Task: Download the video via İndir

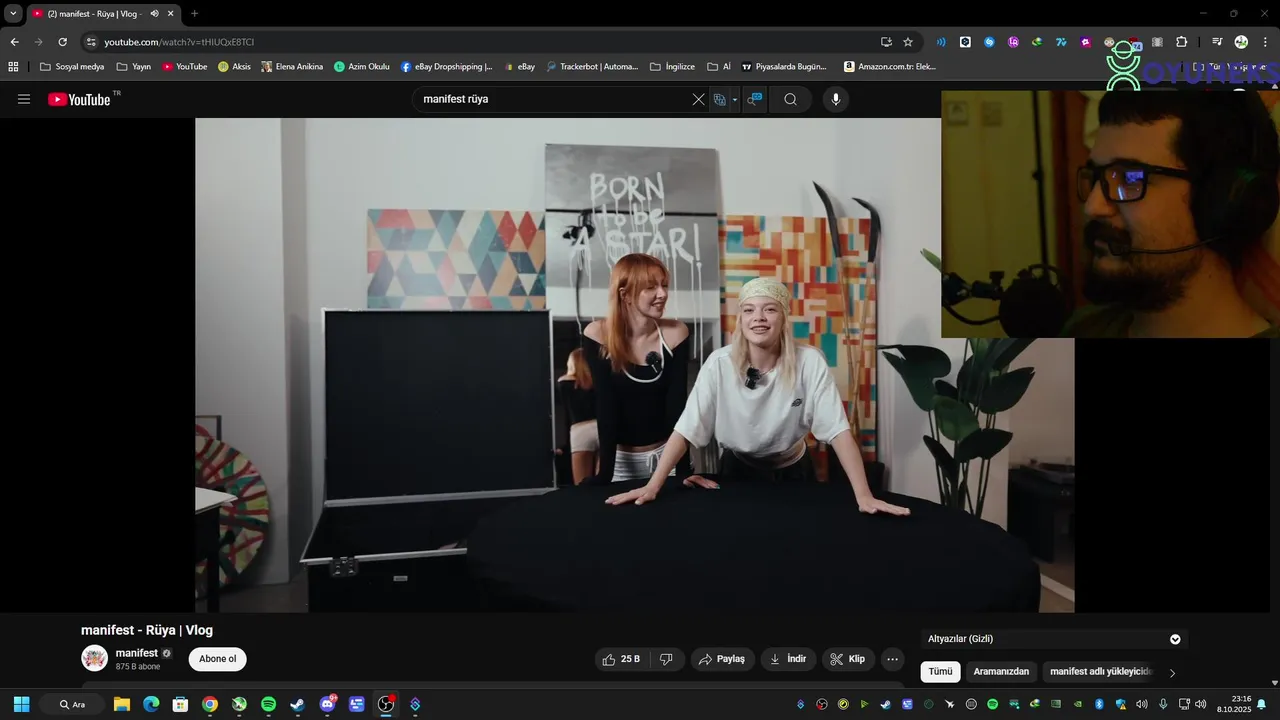Action: [788, 659]
